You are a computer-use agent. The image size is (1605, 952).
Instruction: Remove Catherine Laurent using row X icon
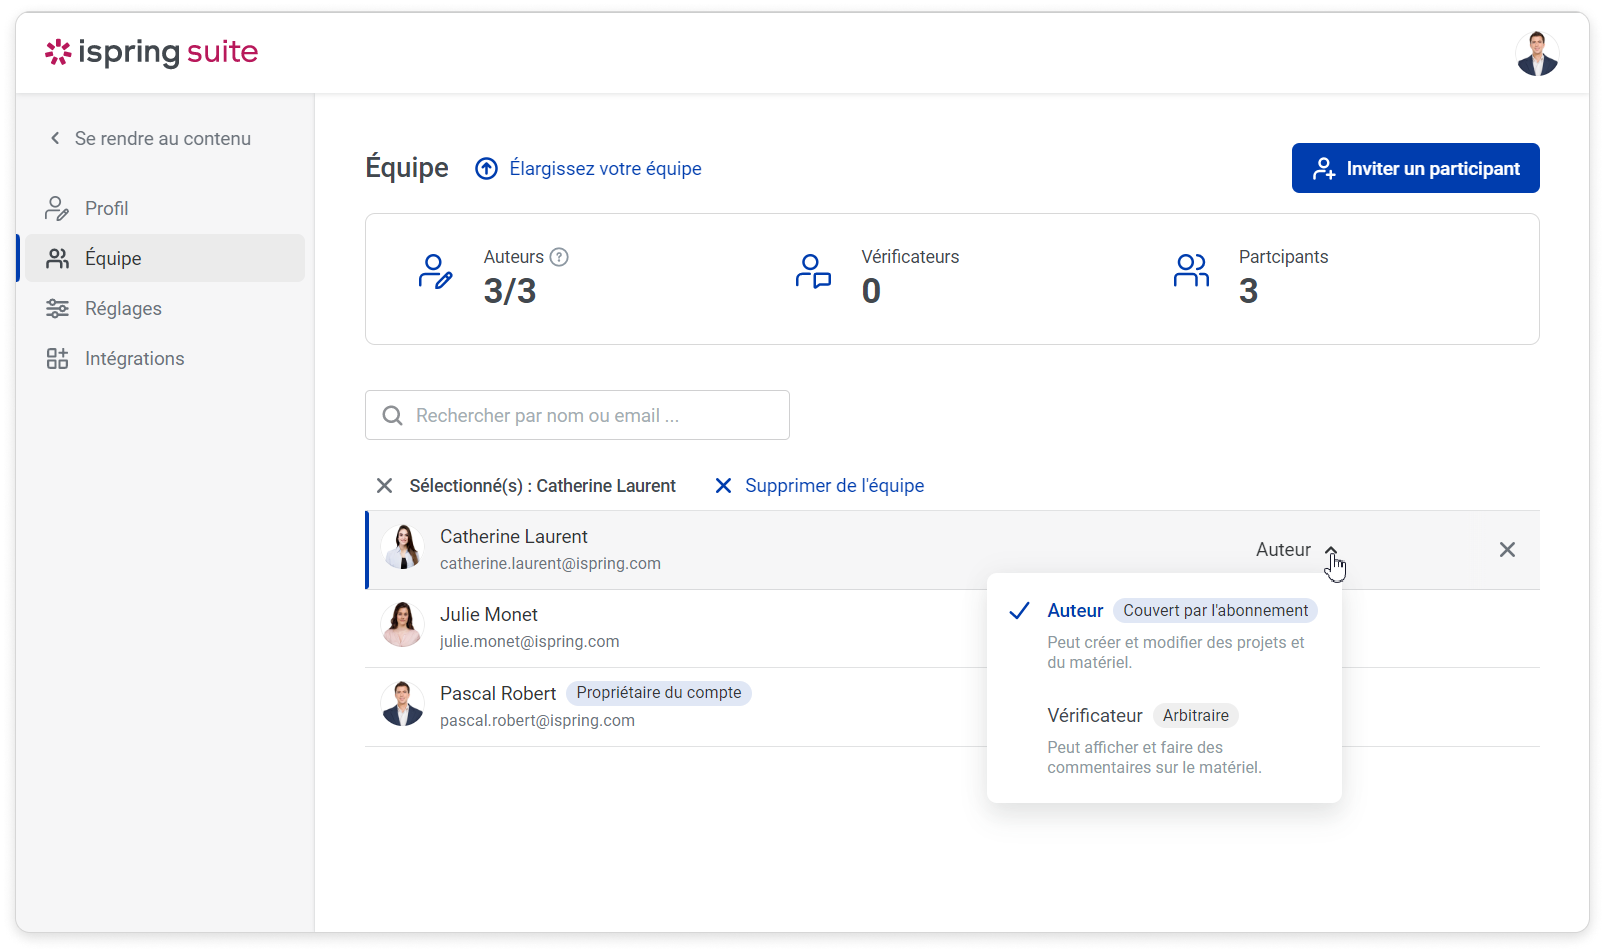[x=1507, y=550]
